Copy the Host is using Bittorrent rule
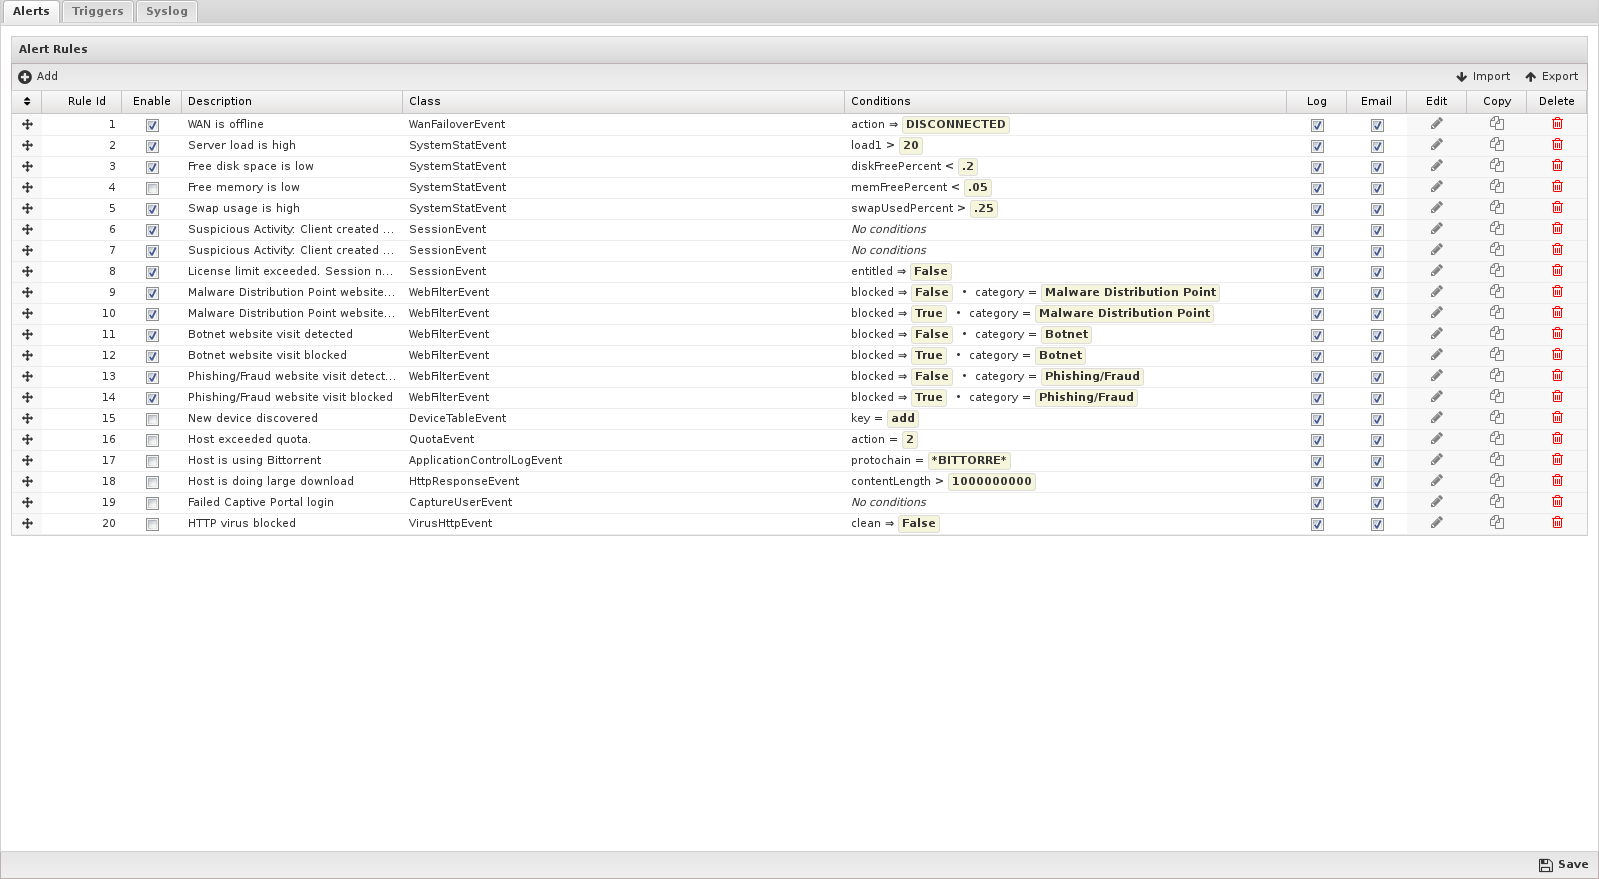 1497,460
